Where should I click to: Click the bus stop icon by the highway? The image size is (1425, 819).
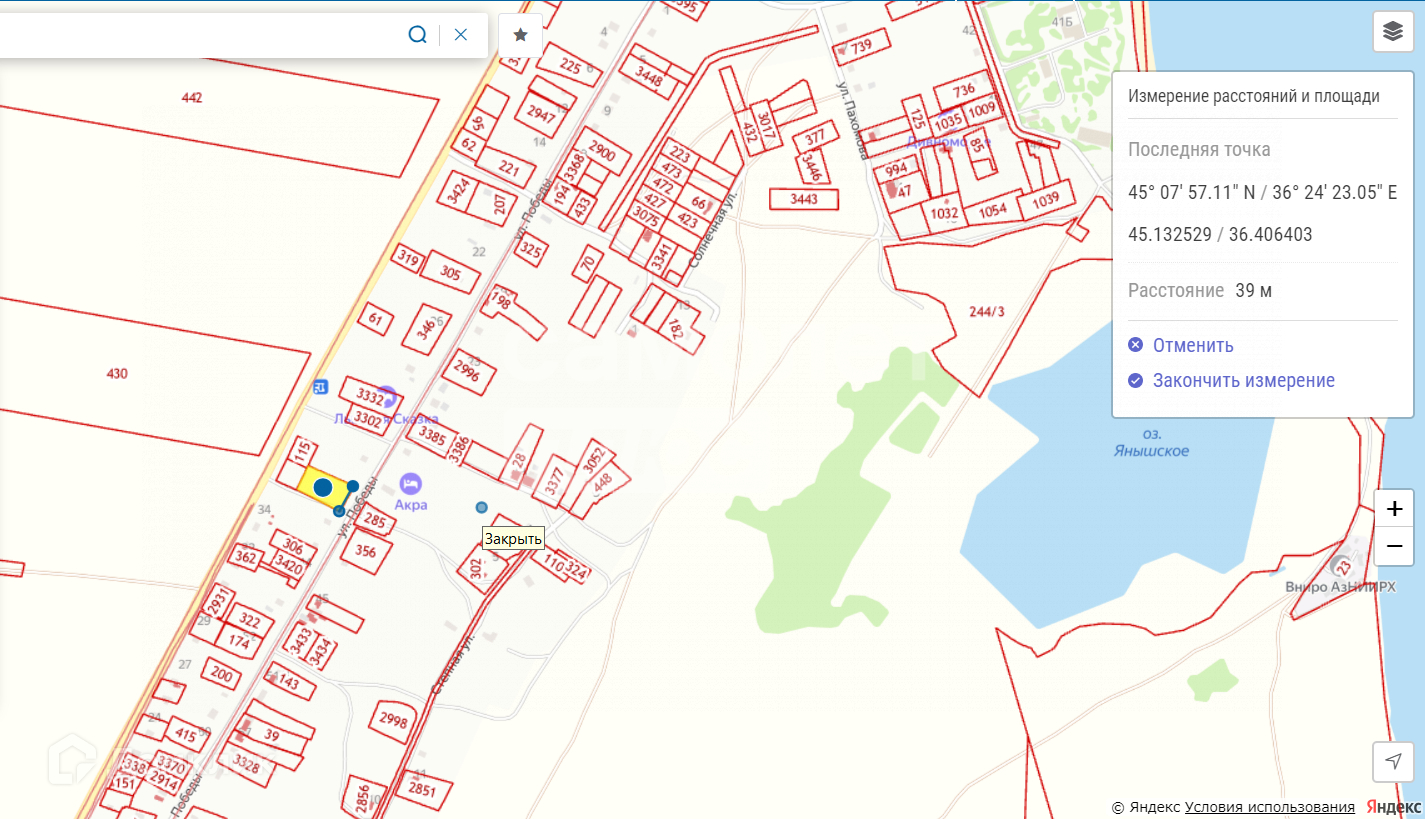[x=320, y=387]
